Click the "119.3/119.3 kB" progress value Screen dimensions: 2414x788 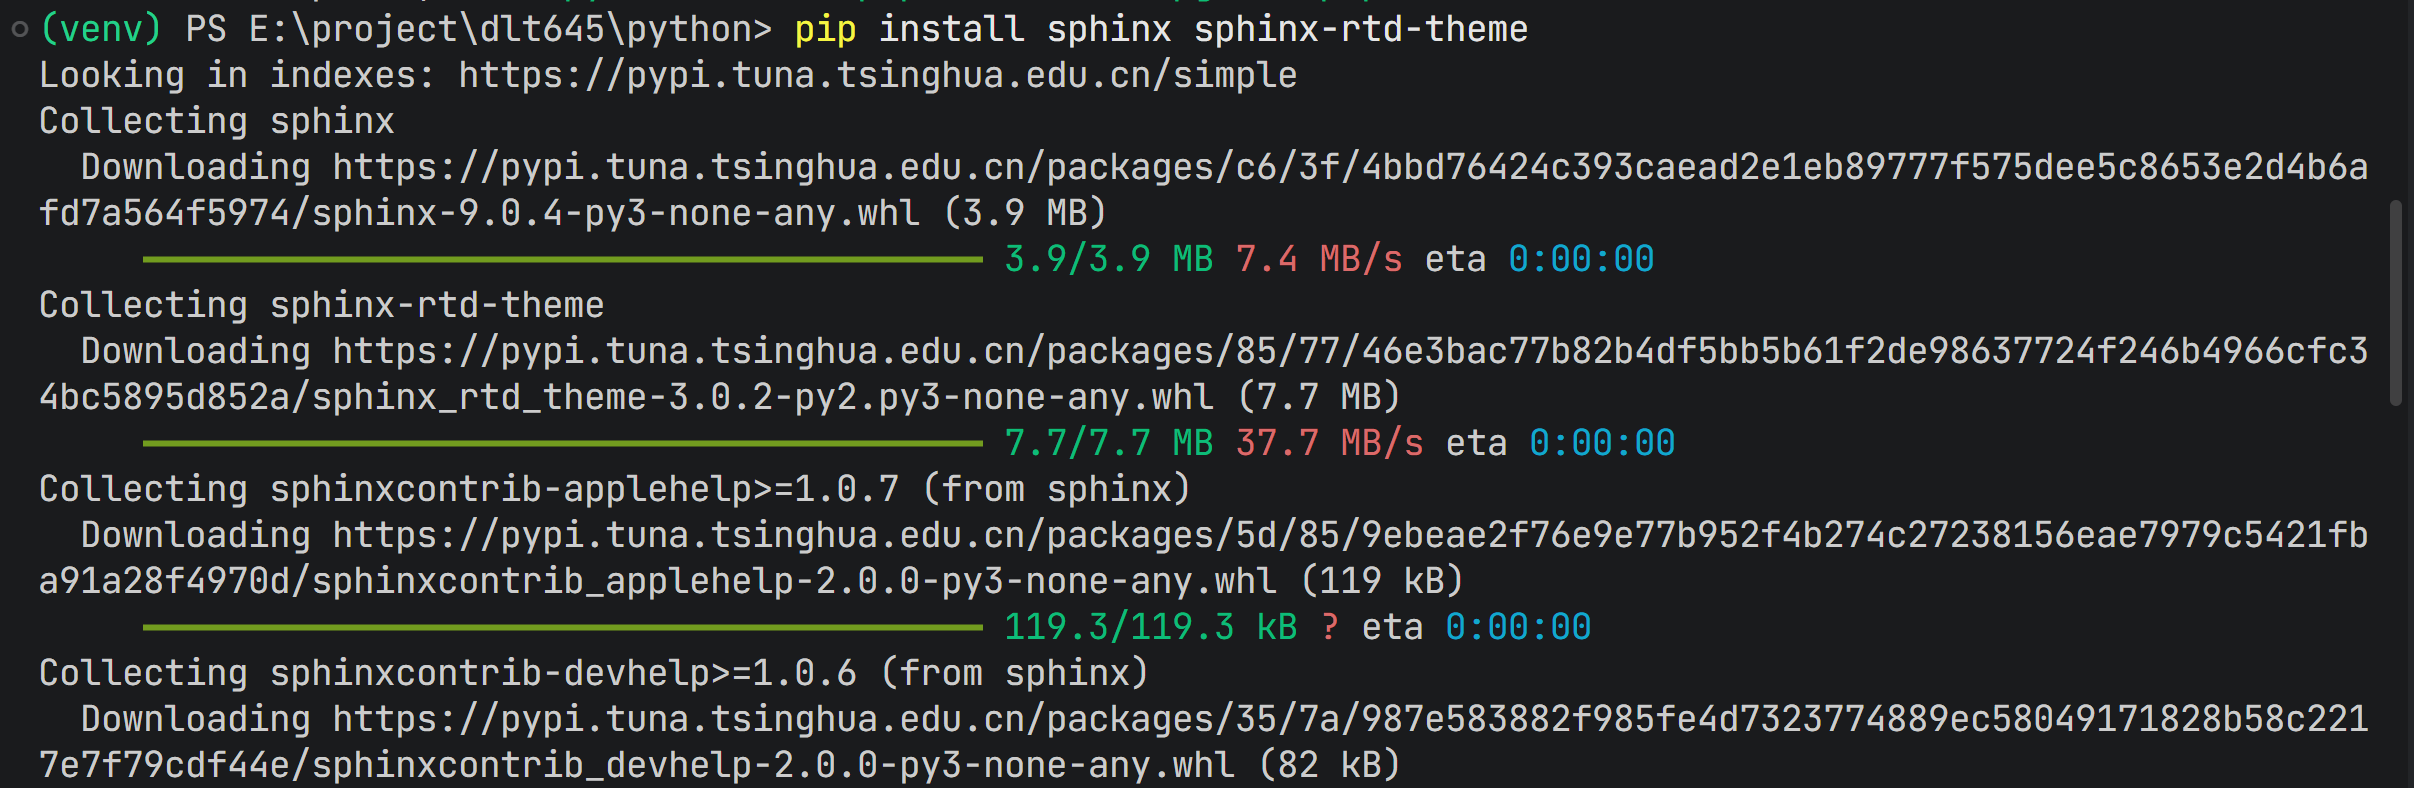(1151, 627)
